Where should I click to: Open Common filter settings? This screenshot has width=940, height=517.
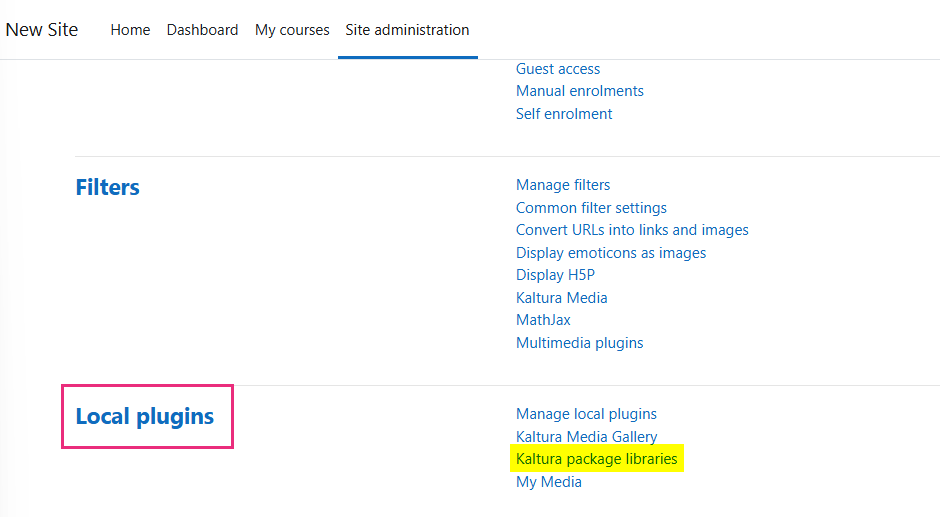(591, 208)
